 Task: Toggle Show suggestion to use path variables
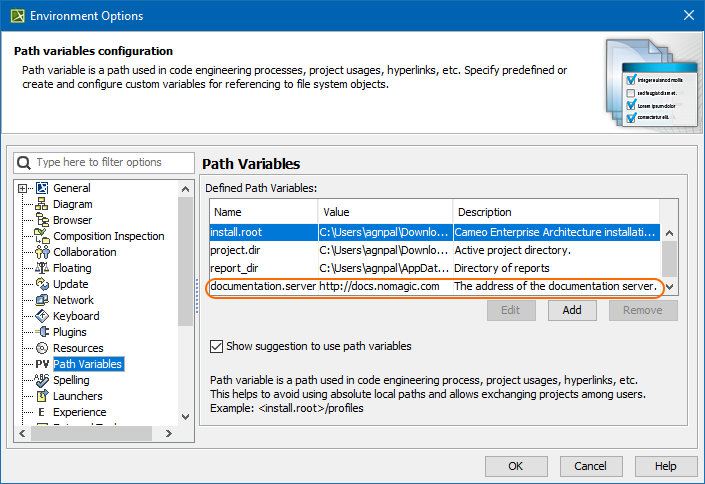(216, 347)
